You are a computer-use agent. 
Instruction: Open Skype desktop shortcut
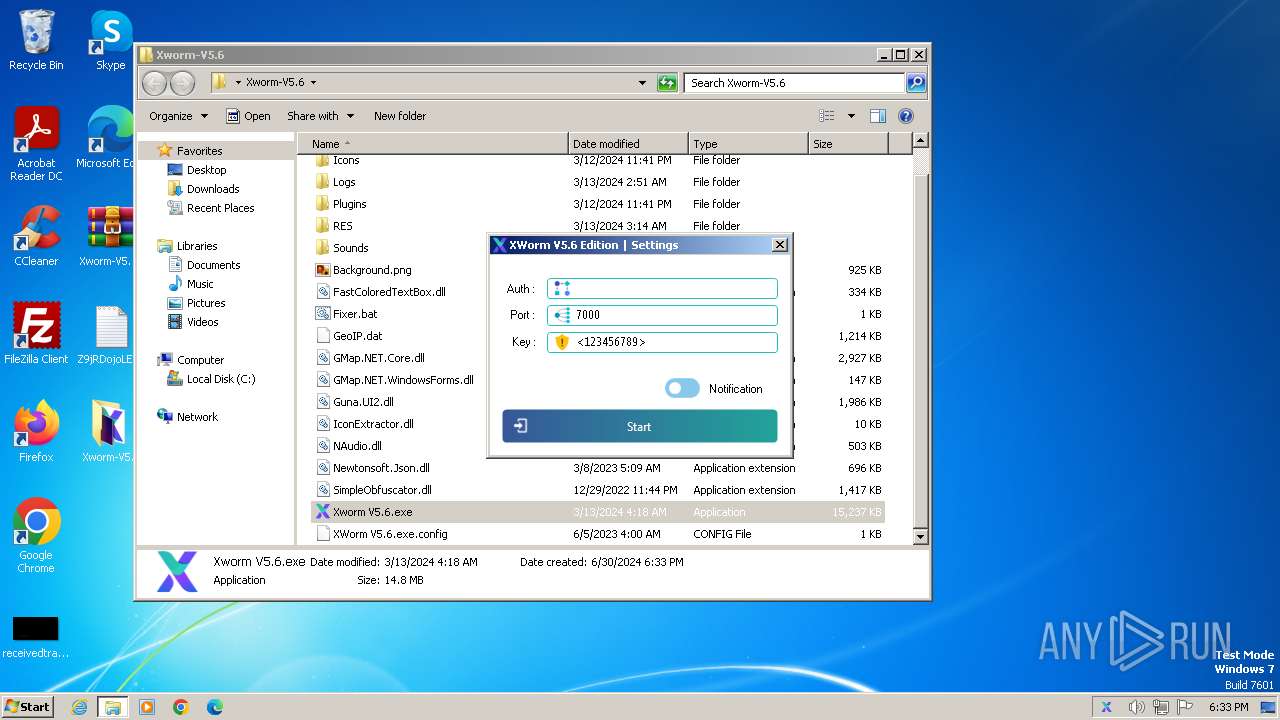click(110, 41)
